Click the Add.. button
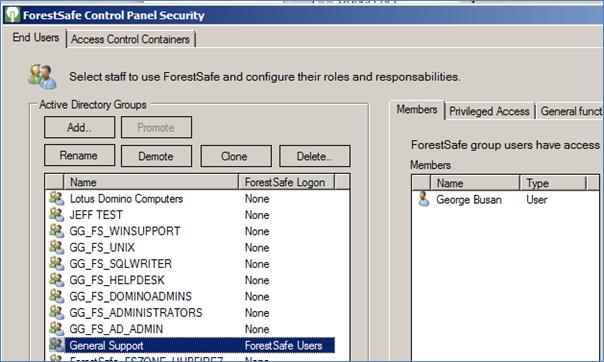Image resolution: width=604 pixels, height=362 pixels. pos(79,127)
